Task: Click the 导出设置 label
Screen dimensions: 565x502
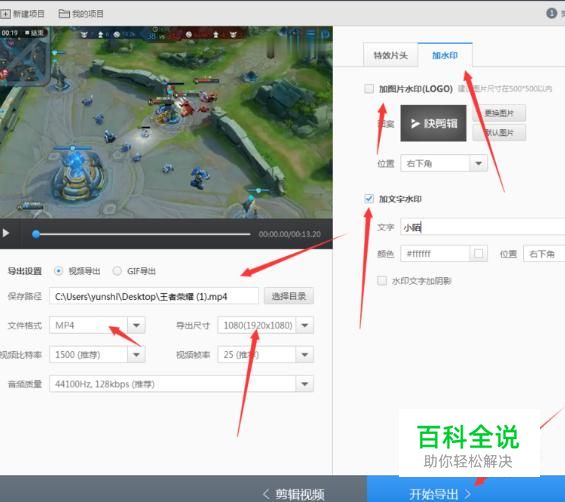Action: 25,271
